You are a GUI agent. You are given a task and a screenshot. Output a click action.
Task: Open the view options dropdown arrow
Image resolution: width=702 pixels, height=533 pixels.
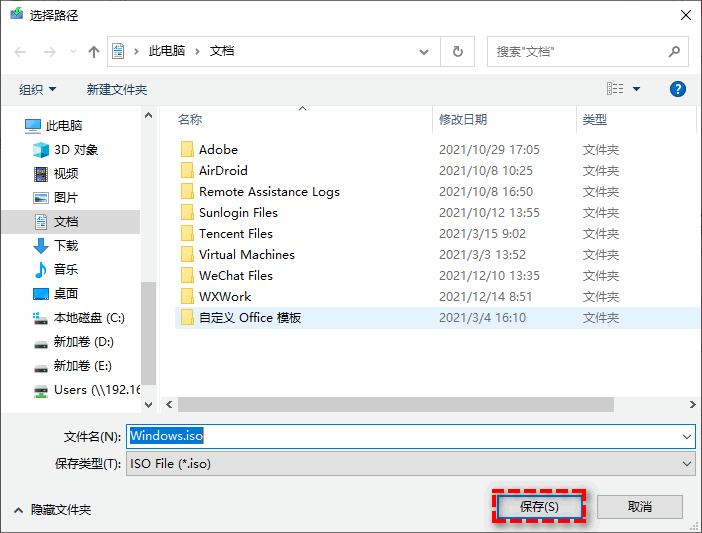pos(636,89)
